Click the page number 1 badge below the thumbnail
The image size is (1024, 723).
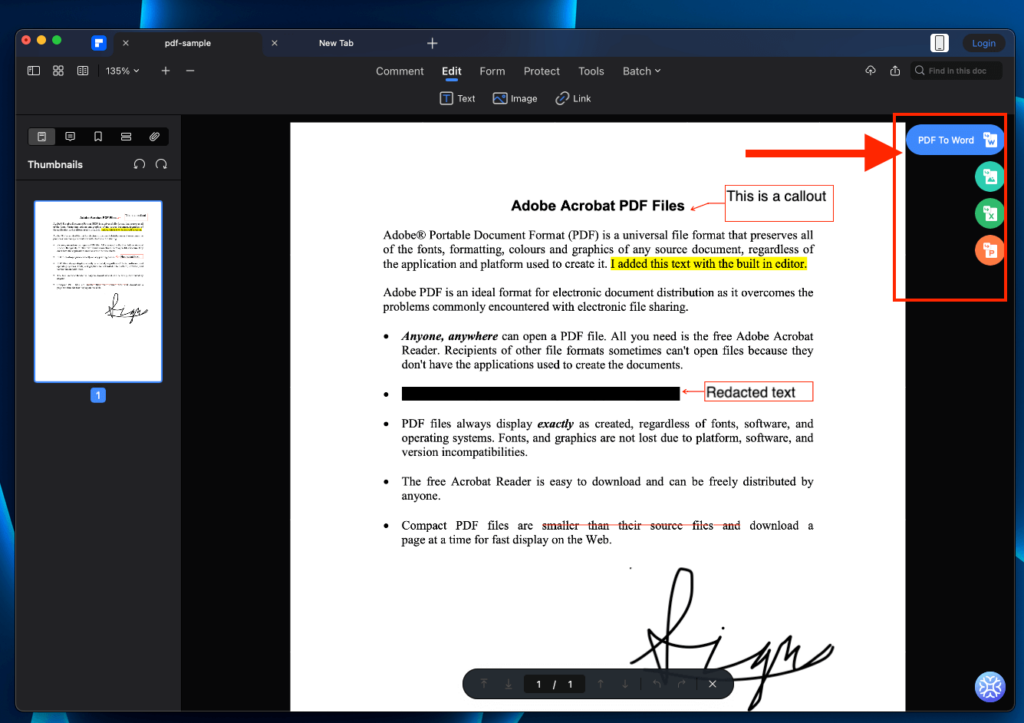click(x=98, y=395)
